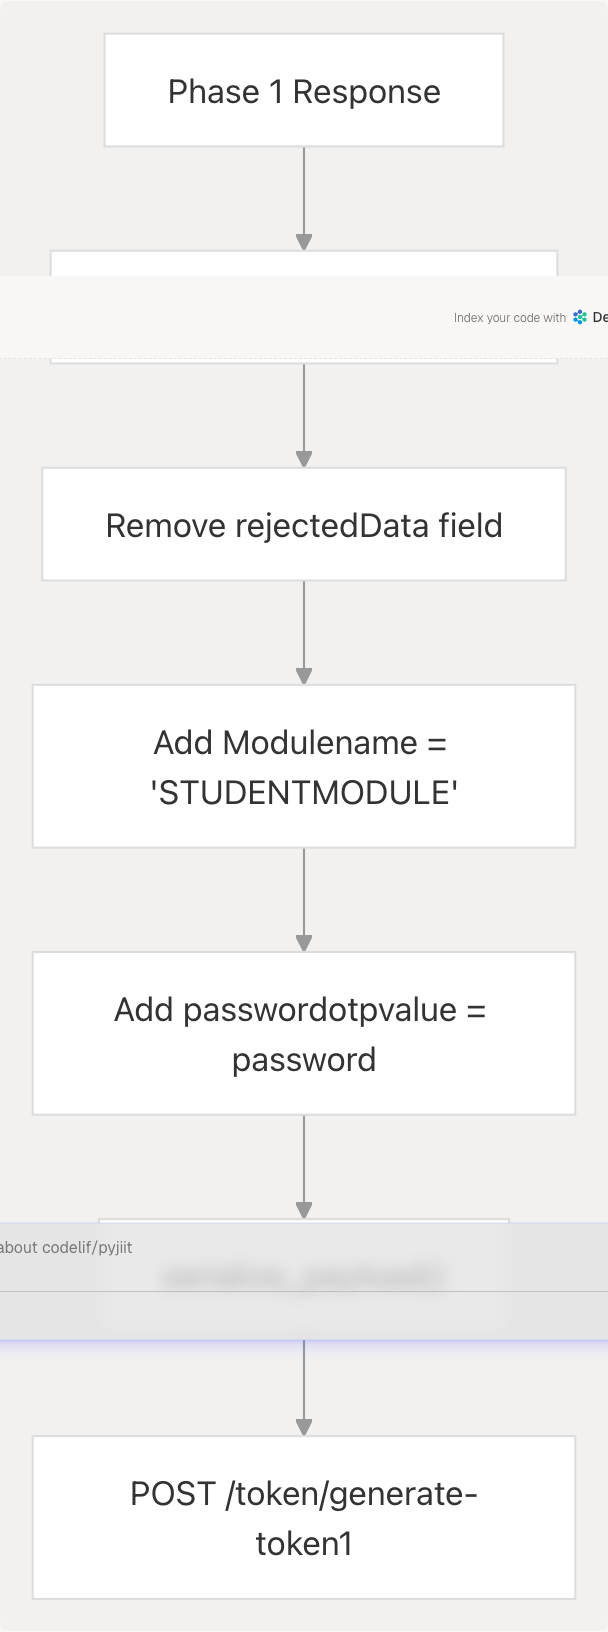The width and height of the screenshot is (608, 1632).
Task: Click the arrow pointing into the POST node
Action: tap(304, 1388)
